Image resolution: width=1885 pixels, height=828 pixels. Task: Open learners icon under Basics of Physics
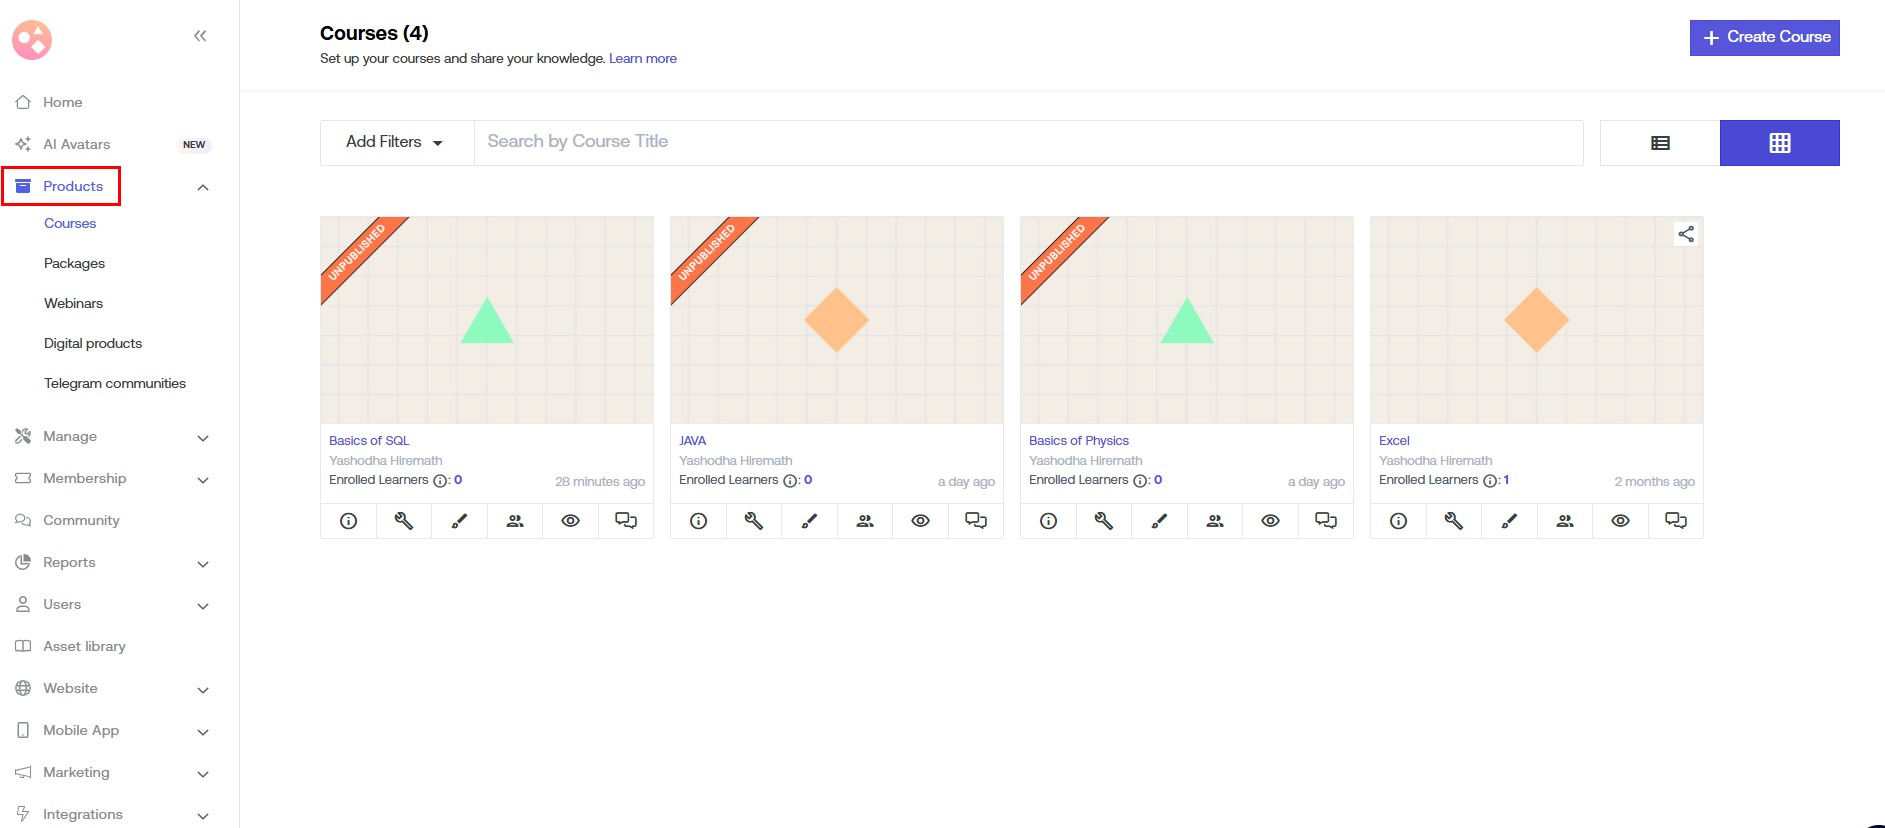coord(1215,521)
